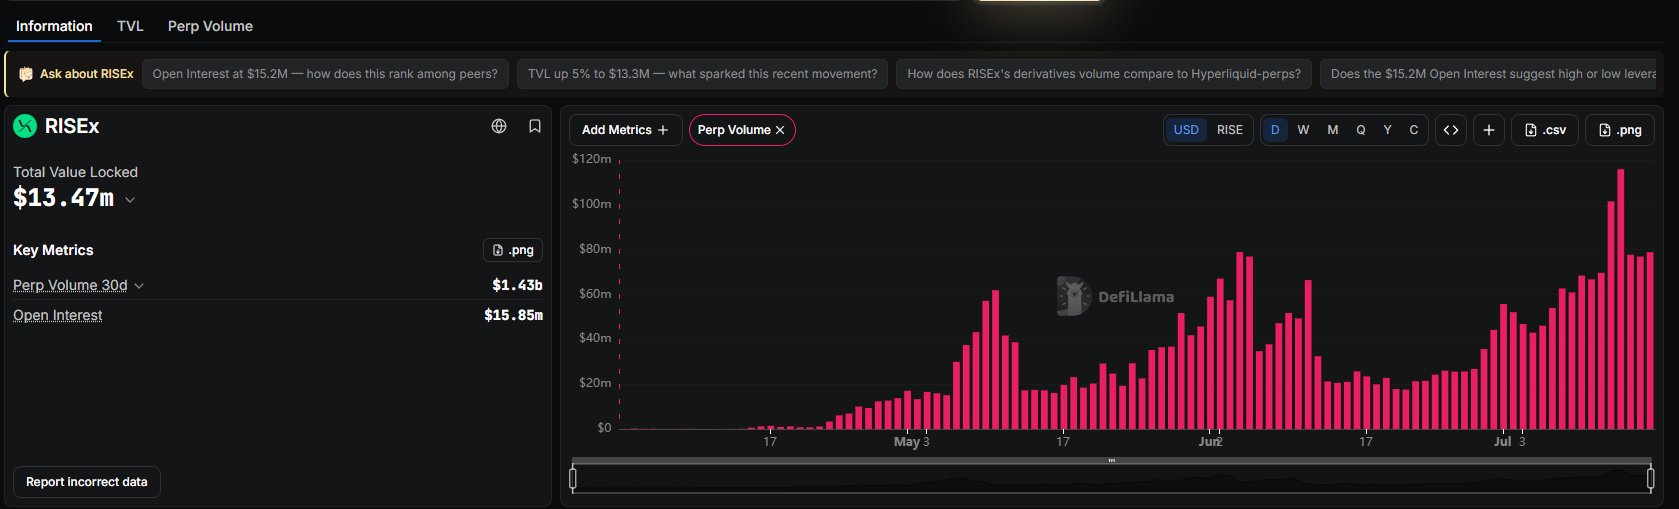Click the $15.85m Open Interest value

pos(513,315)
